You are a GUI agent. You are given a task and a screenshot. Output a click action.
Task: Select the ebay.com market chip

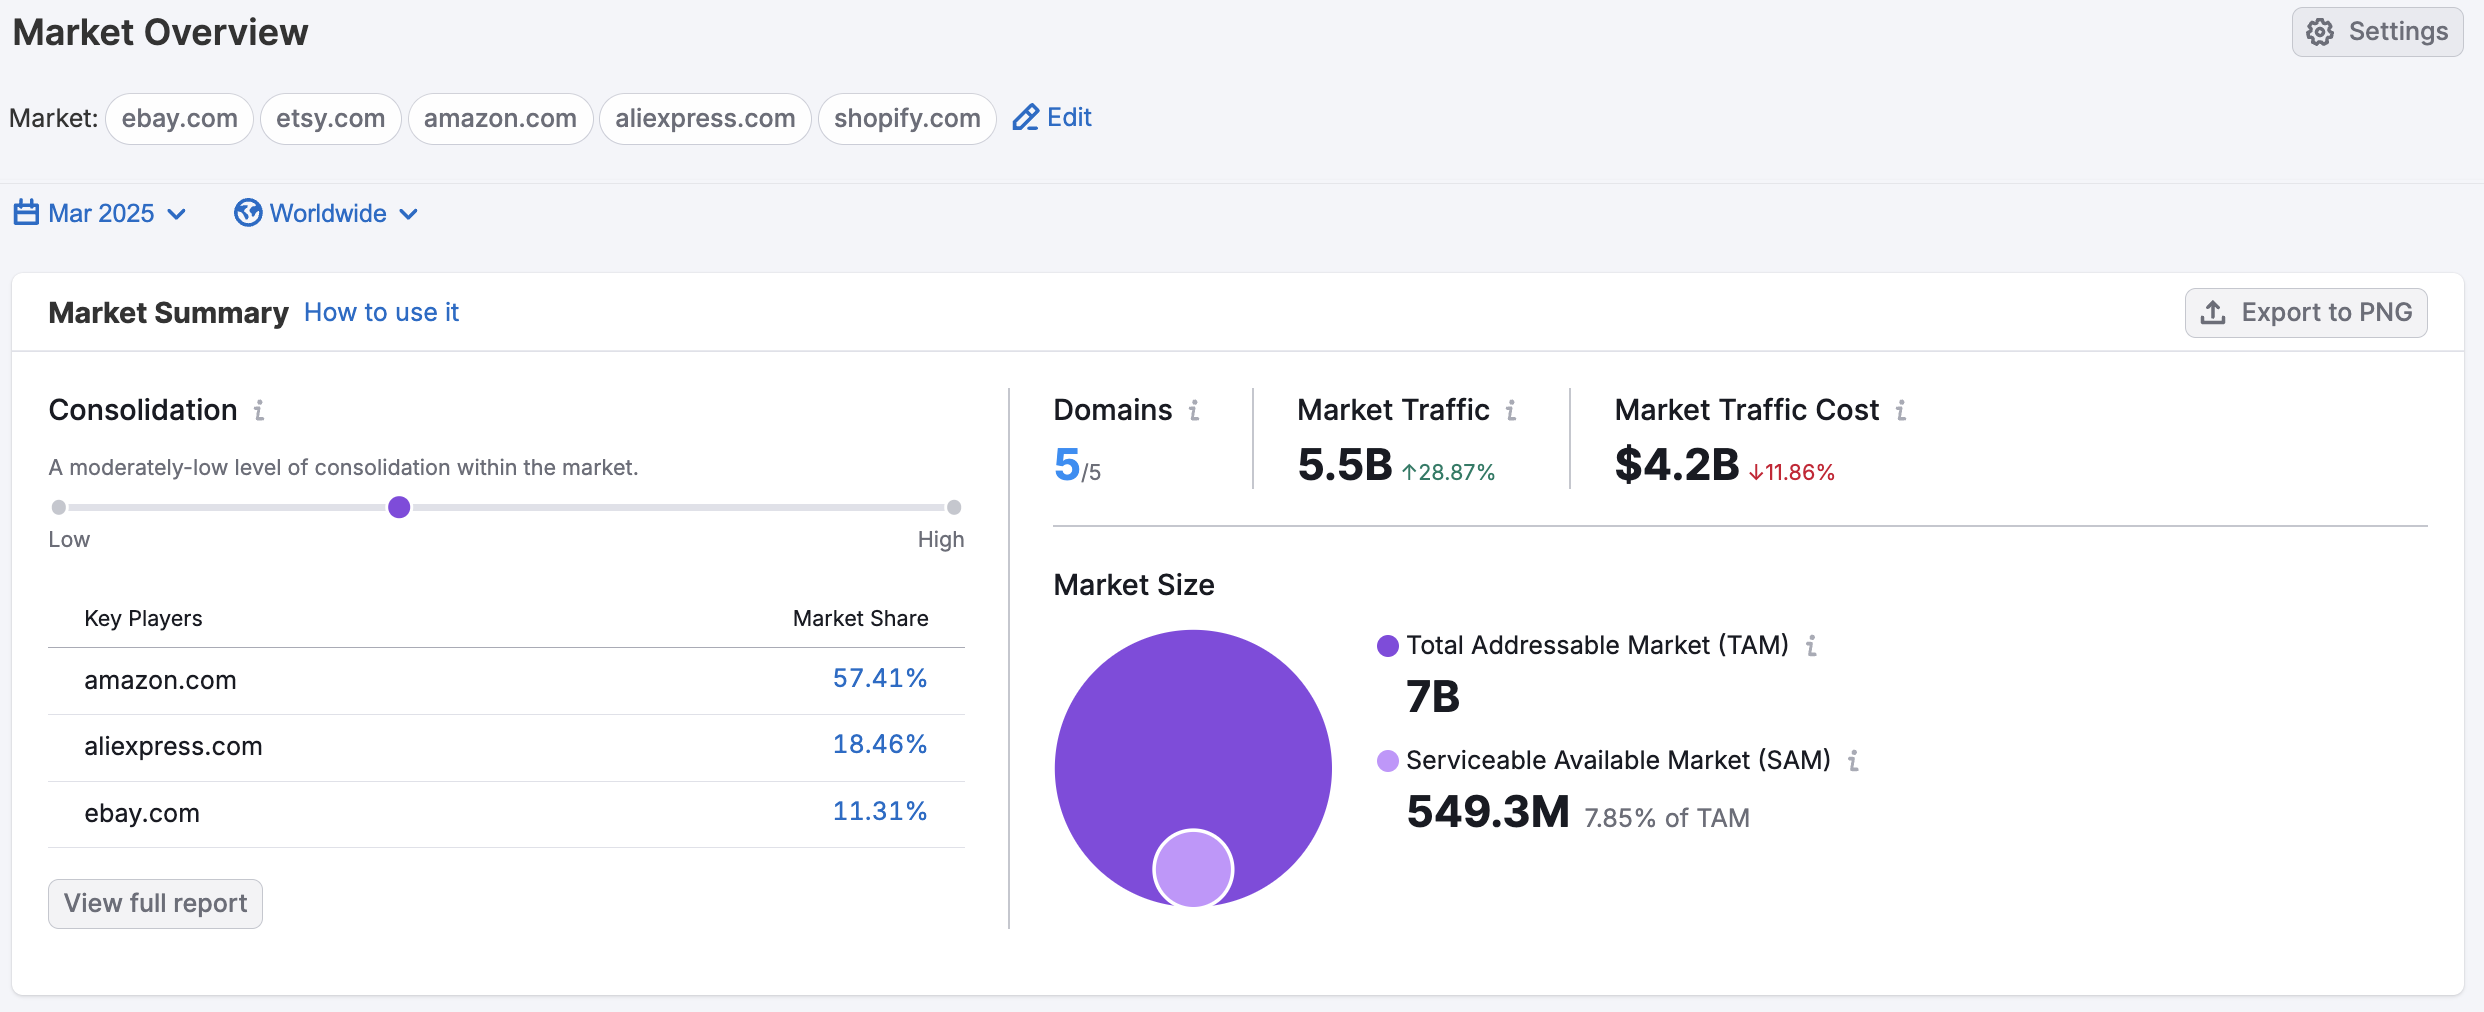[x=179, y=118]
